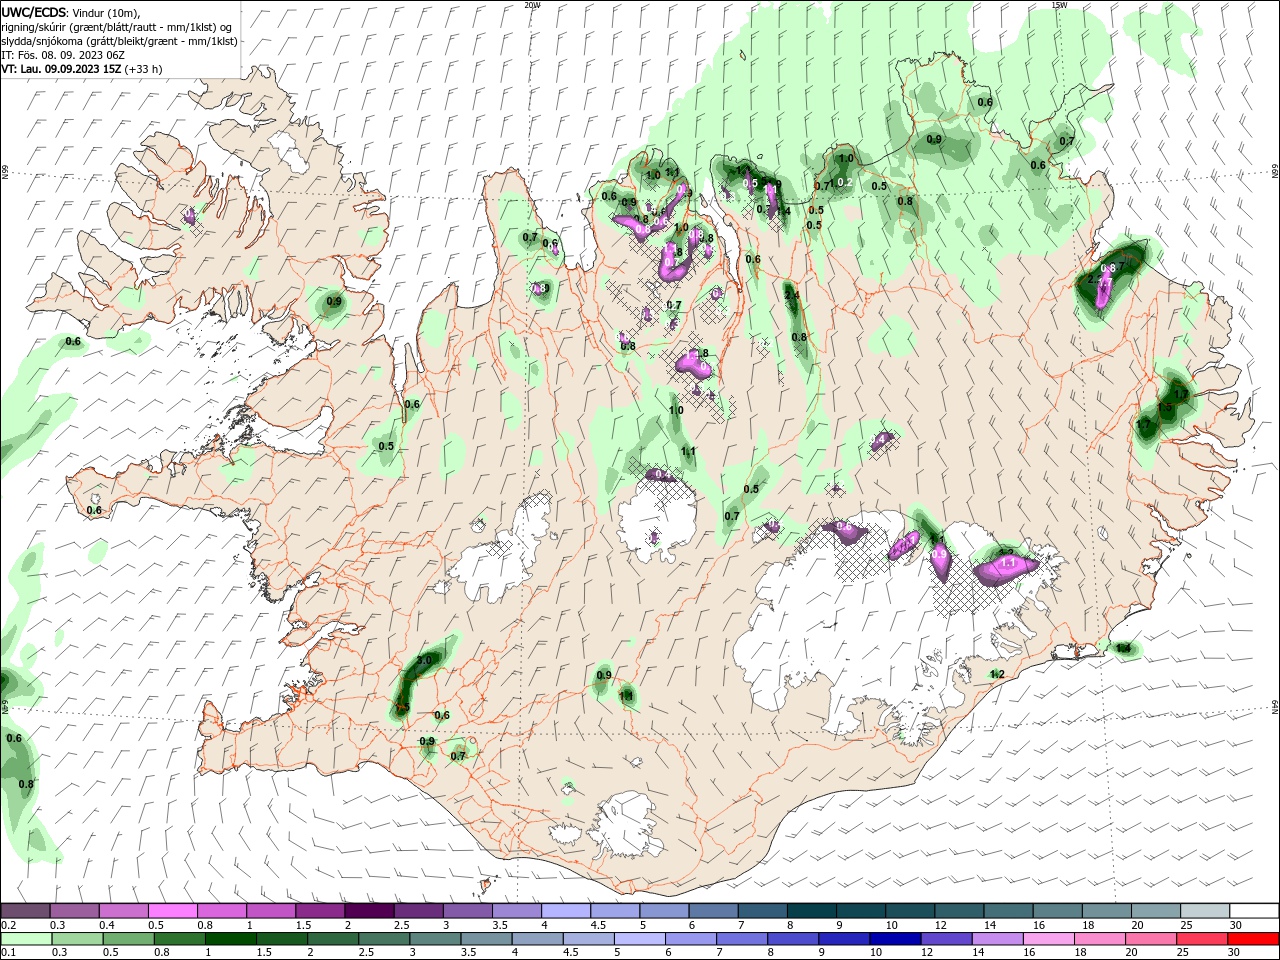Click the white swatch labeled 30 in upper row
This screenshot has height=960, width=1280.
coord(1255,911)
